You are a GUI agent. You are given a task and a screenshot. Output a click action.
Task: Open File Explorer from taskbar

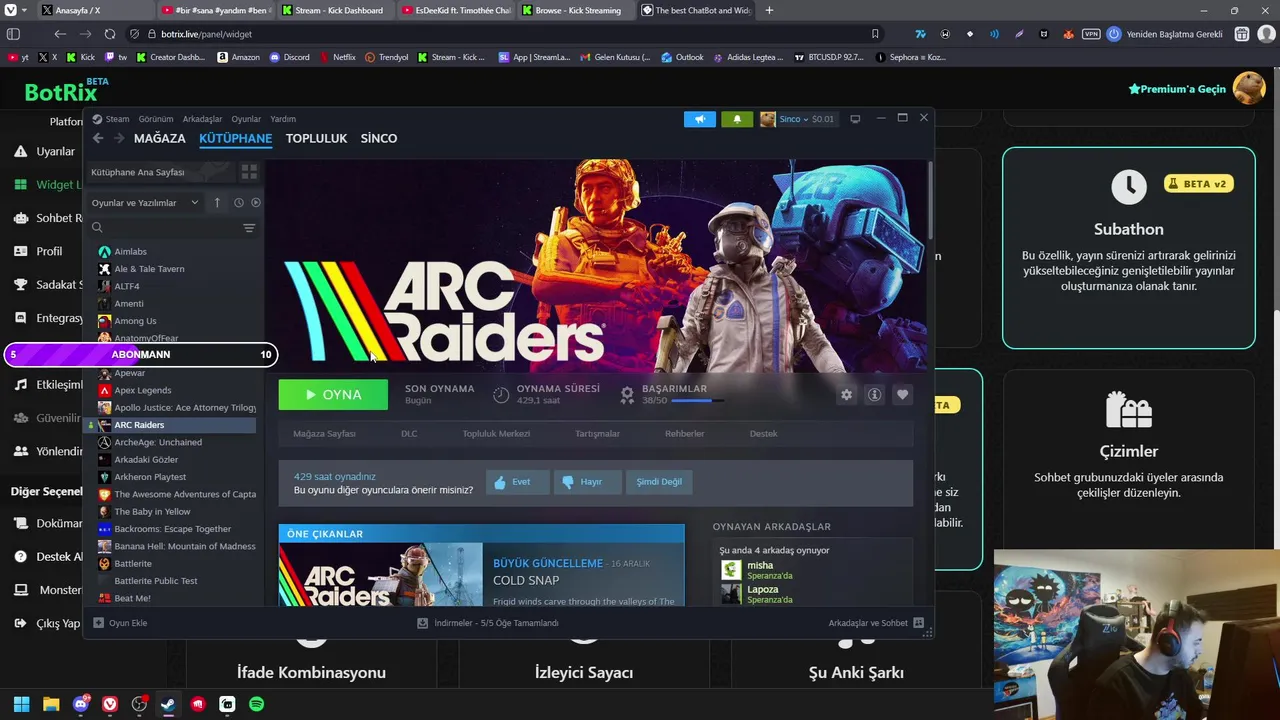pyautogui.click(x=51, y=704)
